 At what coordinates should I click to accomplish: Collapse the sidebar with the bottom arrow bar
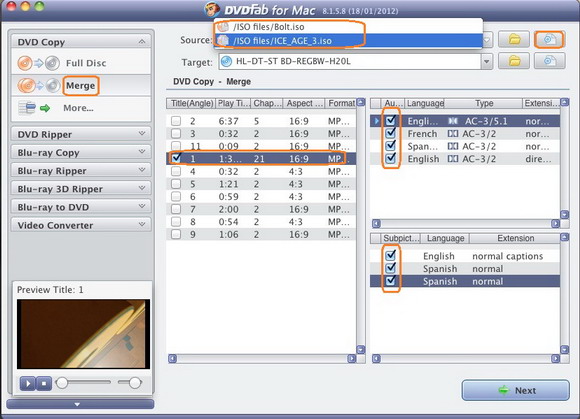tap(80, 404)
